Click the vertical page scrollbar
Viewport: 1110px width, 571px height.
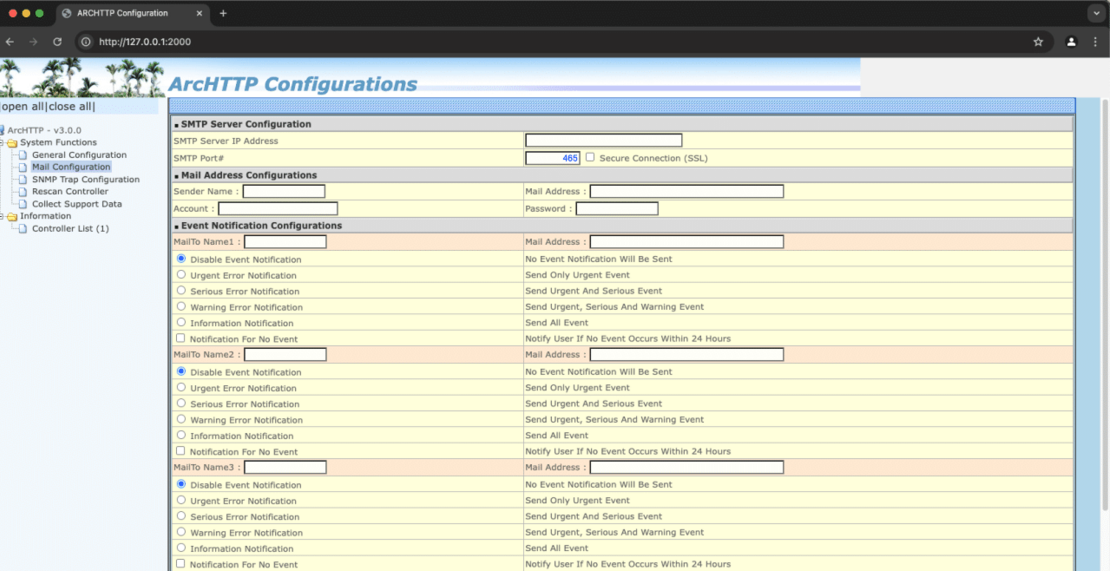[x=1105, y=300]
